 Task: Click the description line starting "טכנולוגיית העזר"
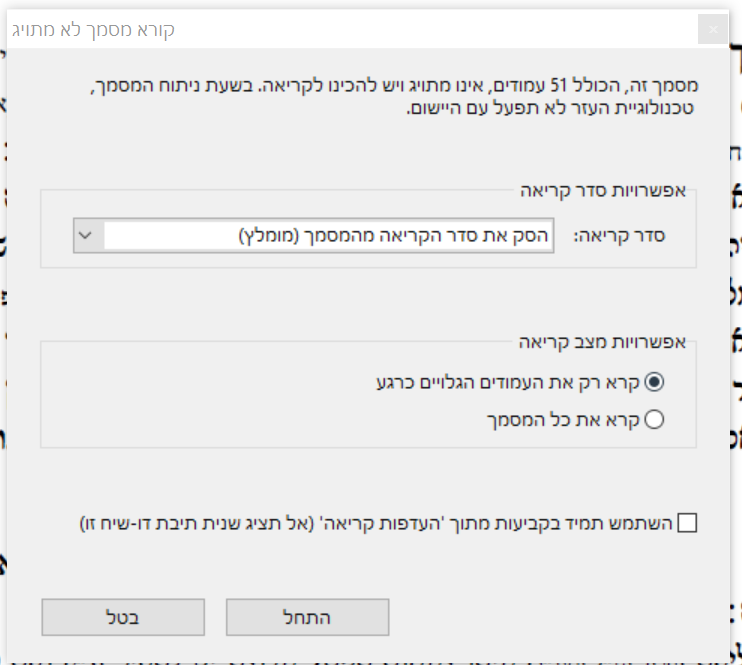pos(551,107)
